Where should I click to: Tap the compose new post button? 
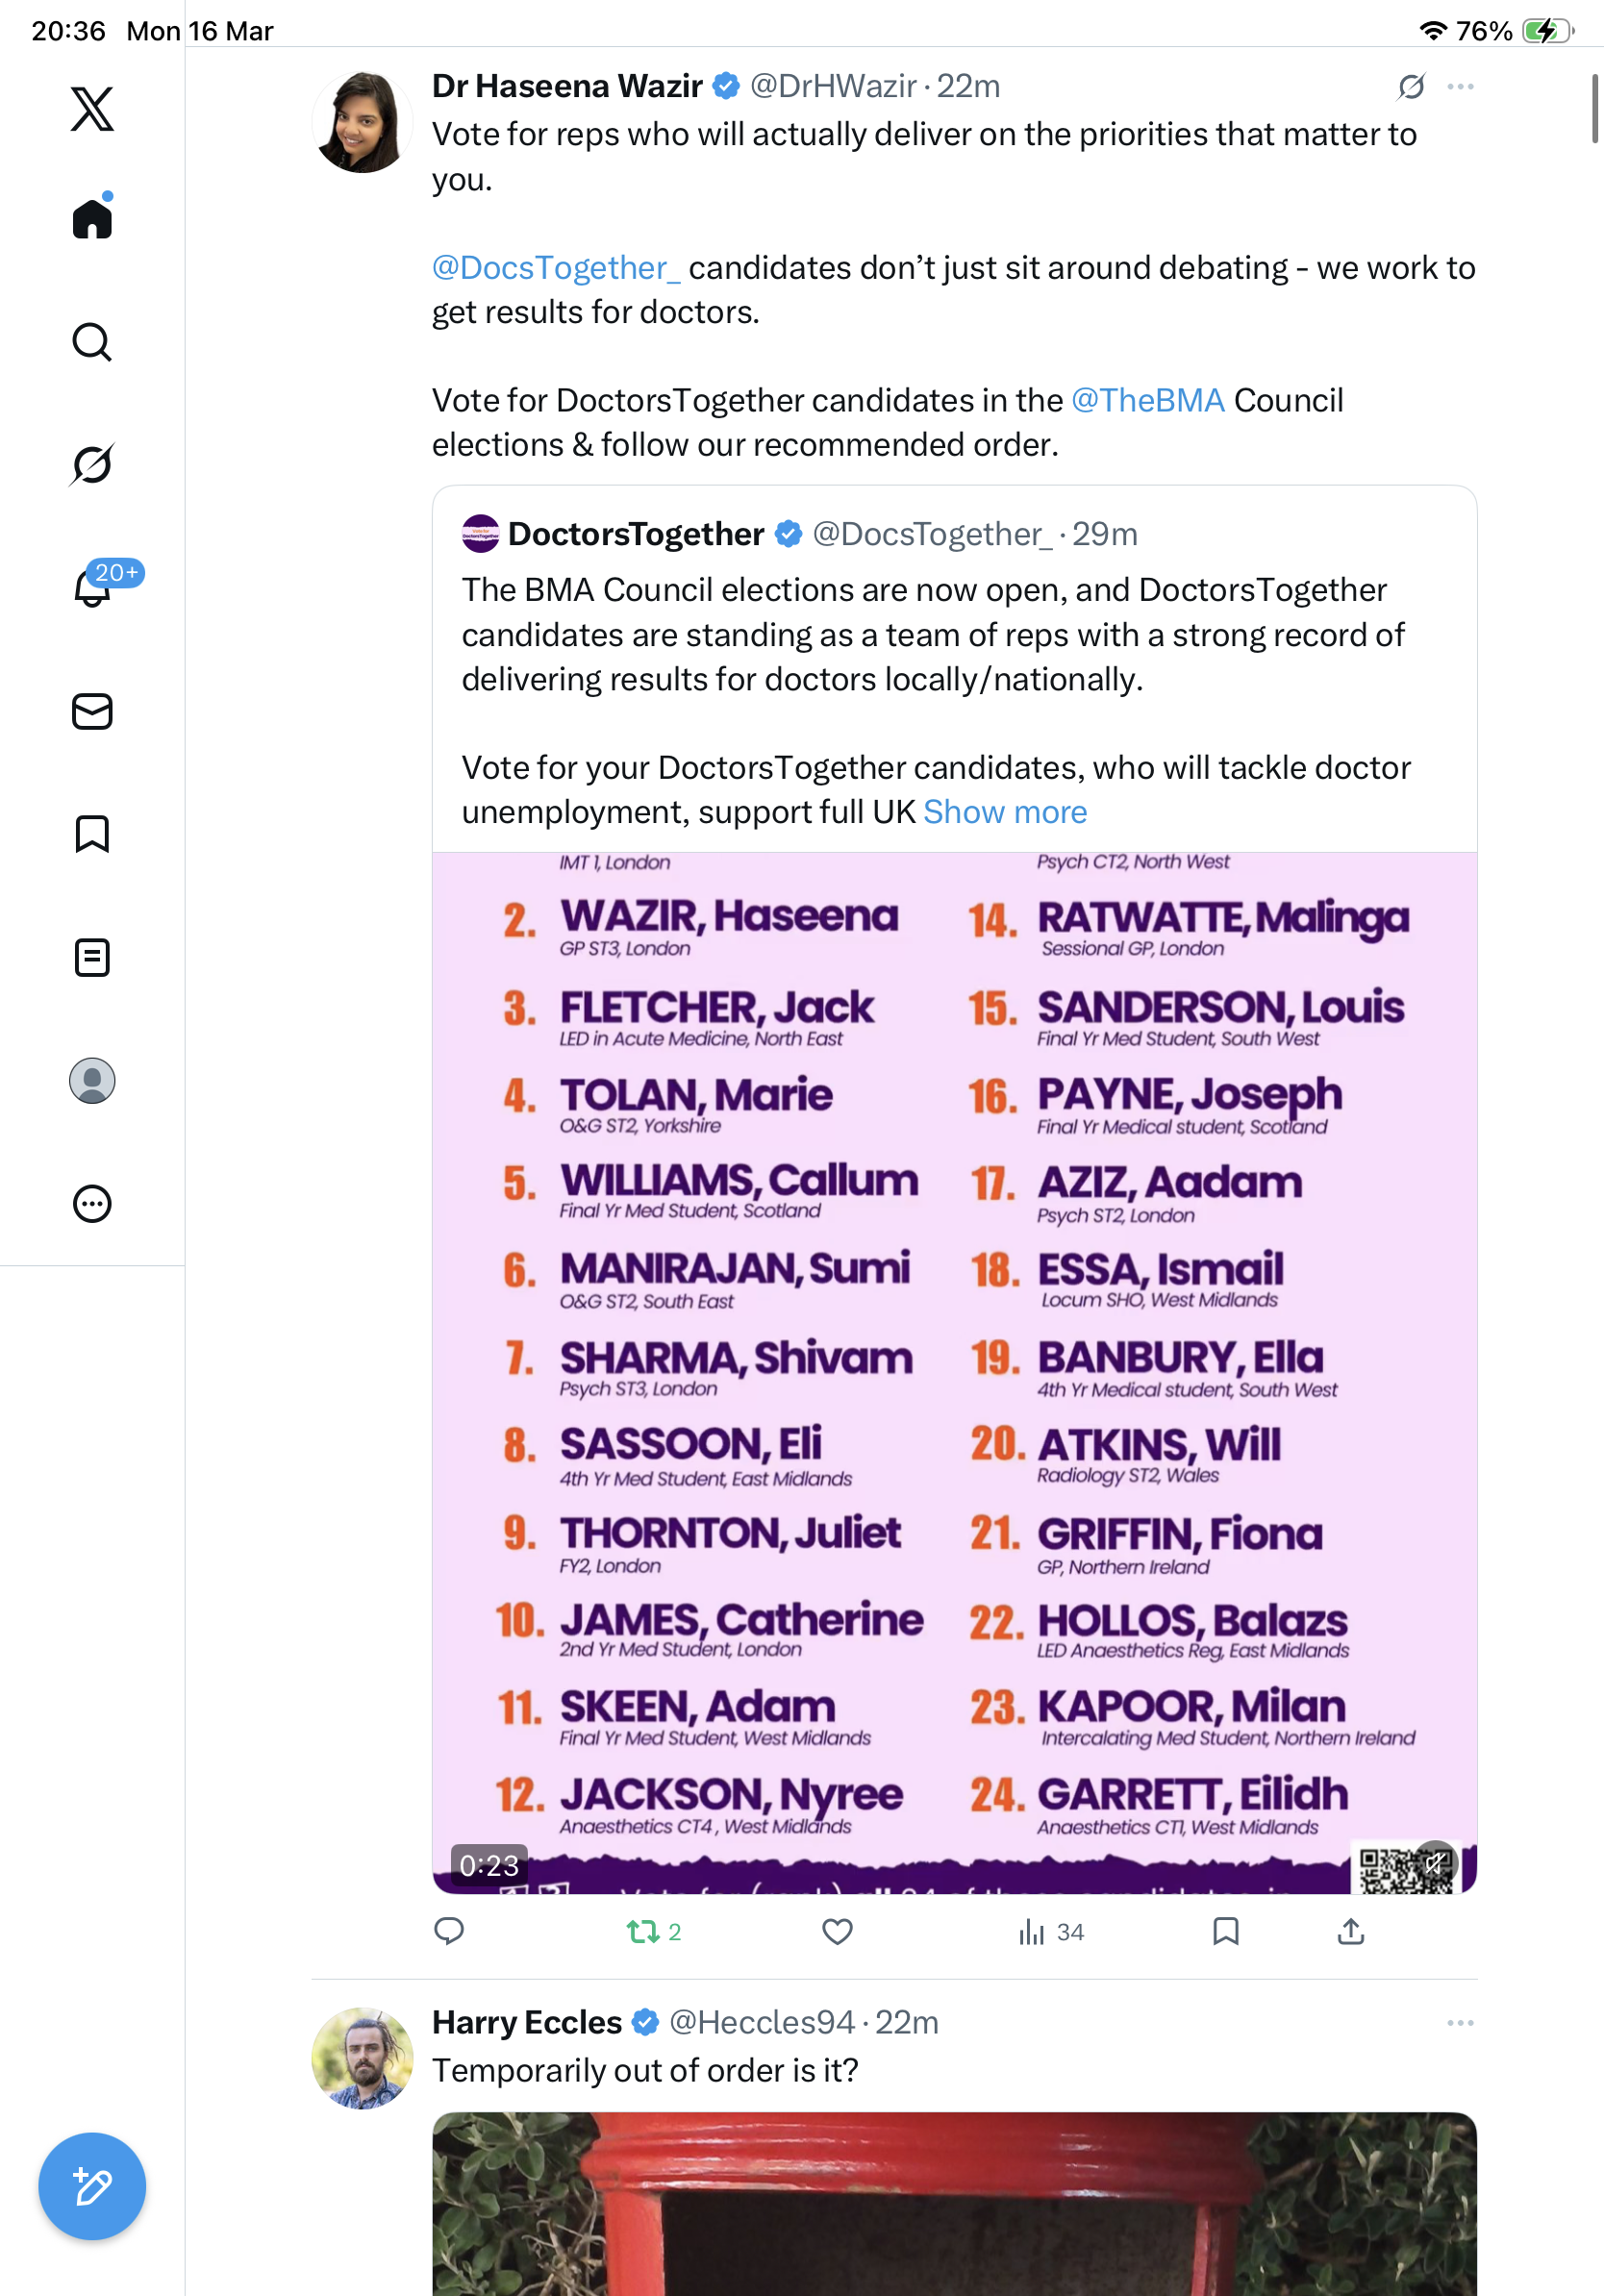[x=92, y=2186]
